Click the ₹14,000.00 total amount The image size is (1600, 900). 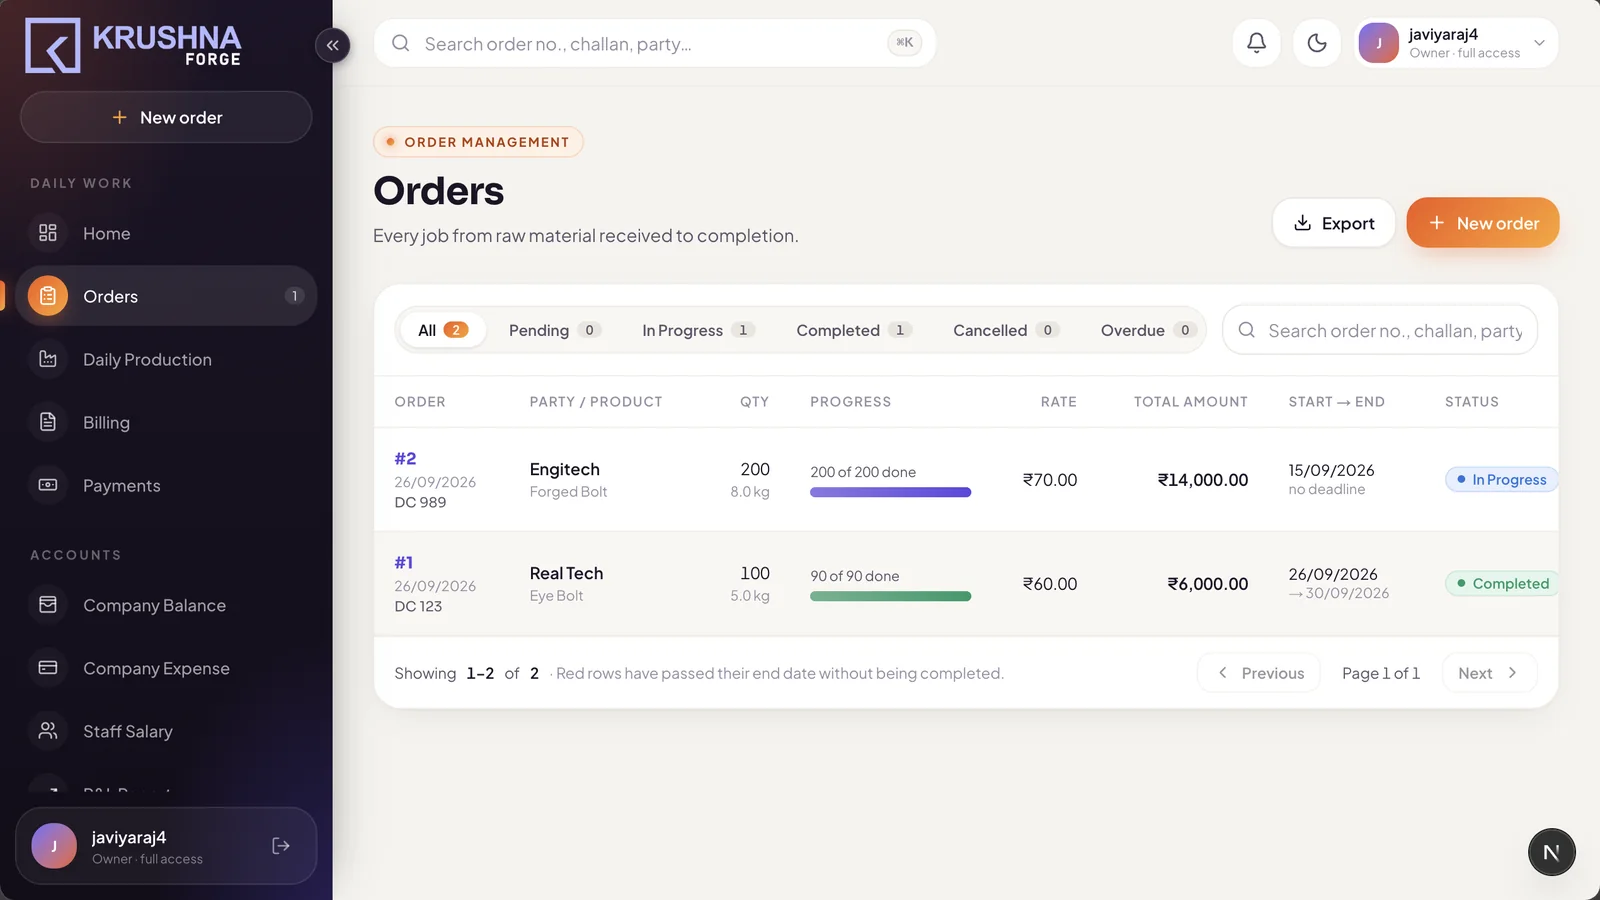coord(1203,480)
